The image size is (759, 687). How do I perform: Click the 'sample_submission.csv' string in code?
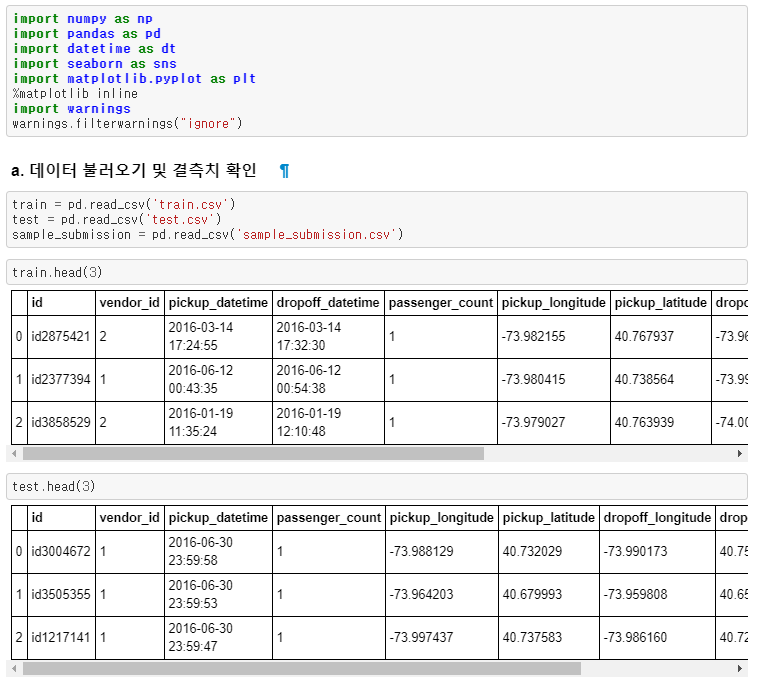pos(319,235)
